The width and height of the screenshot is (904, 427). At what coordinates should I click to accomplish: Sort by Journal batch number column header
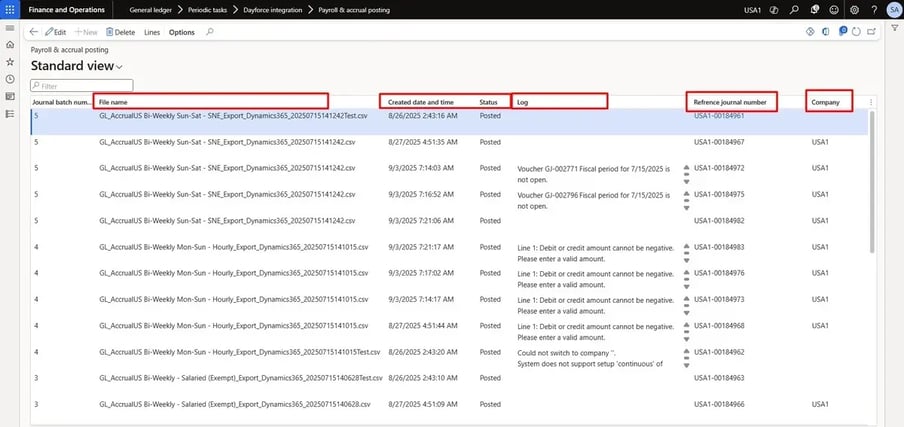coord(62,102)
